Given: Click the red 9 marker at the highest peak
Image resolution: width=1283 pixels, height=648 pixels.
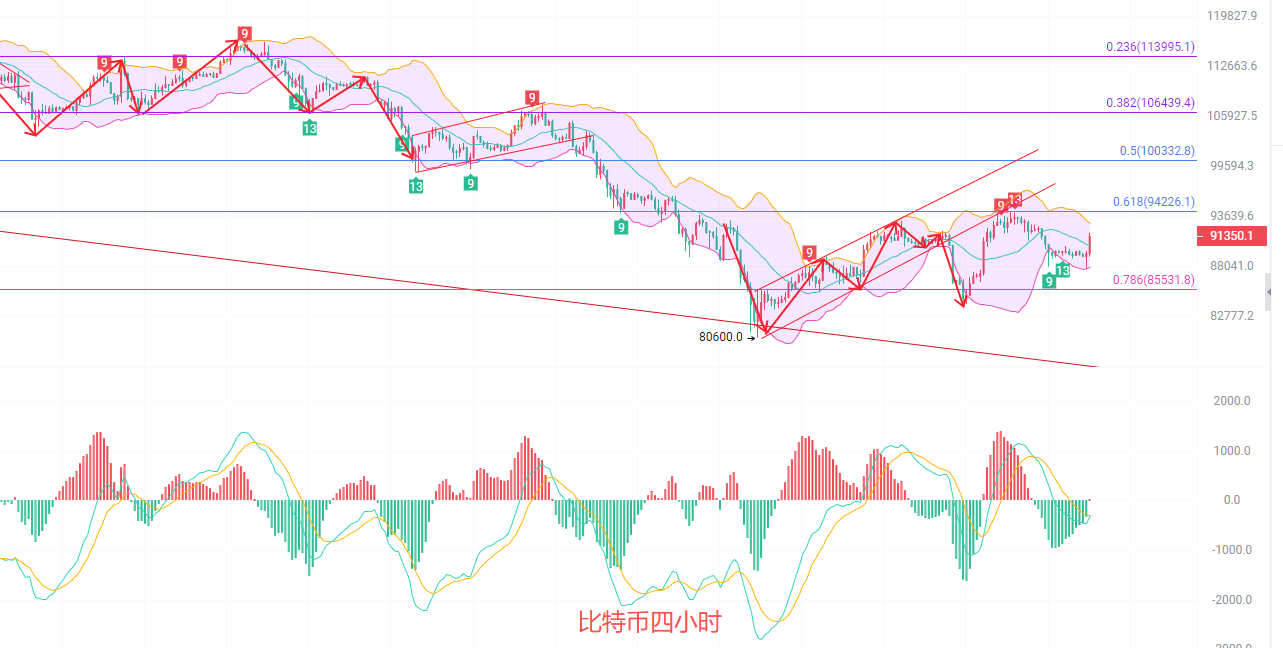Looking at the screenshot, I should pos(244,34).
